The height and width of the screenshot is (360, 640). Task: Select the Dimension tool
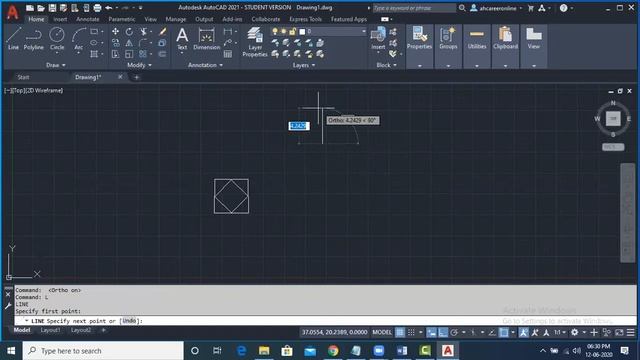coord(207,39)
